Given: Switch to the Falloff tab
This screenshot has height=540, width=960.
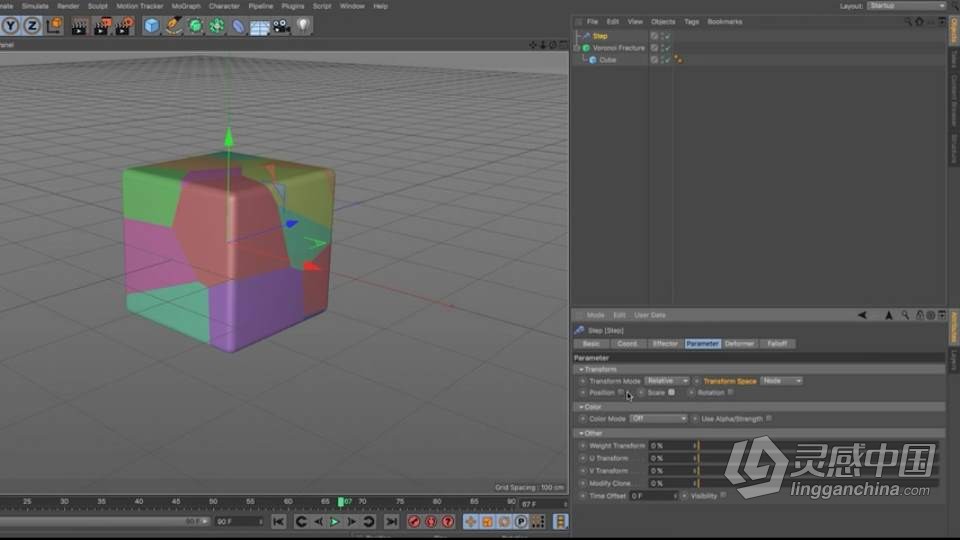Looking at the screenshot, I should [x=777, y=344].
